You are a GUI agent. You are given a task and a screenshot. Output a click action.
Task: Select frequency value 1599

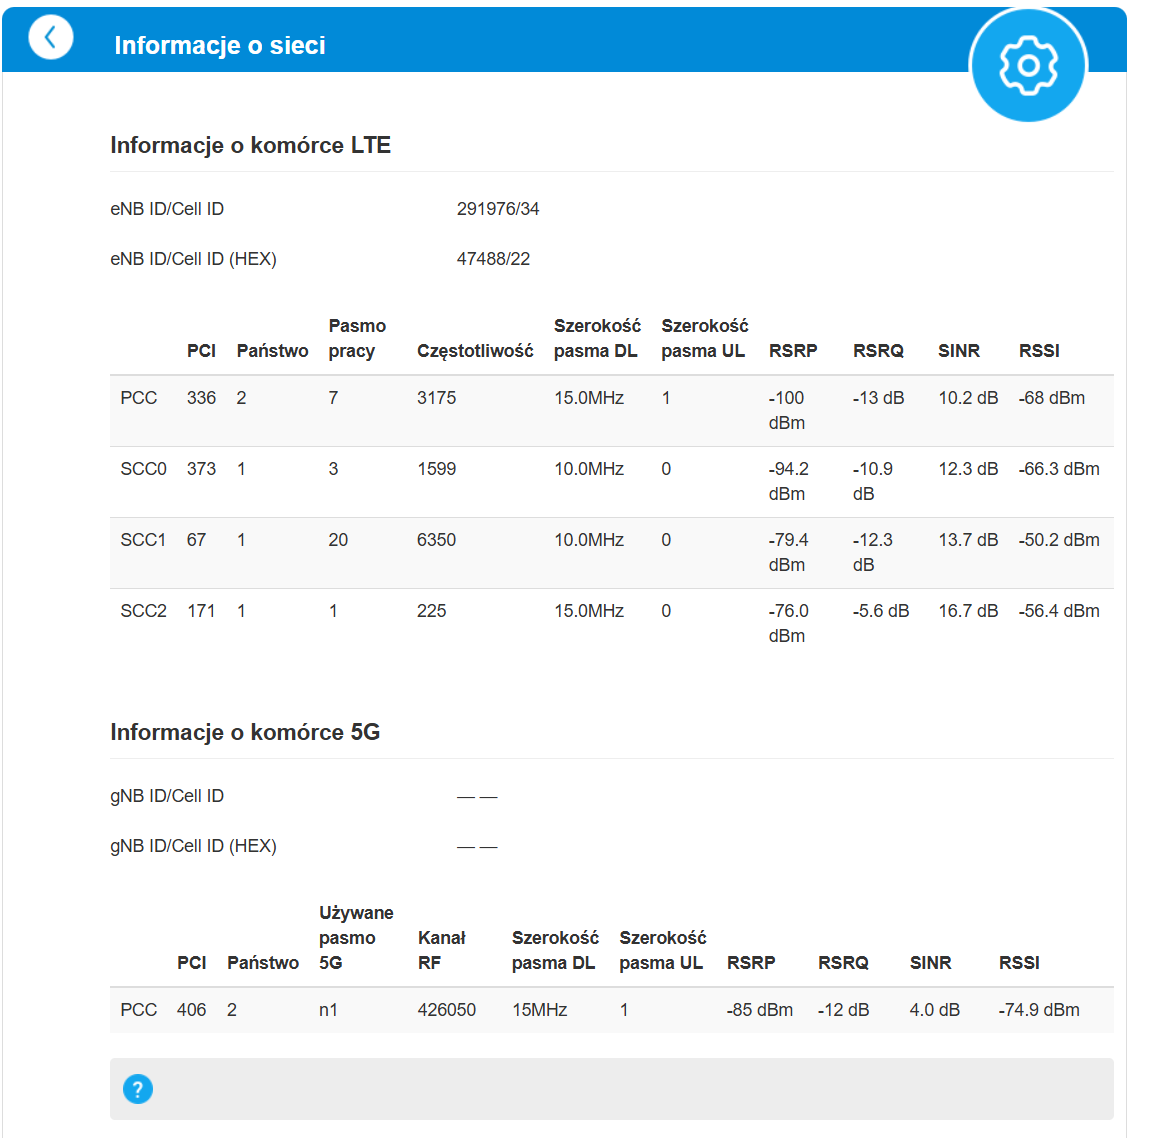(436, 469)
